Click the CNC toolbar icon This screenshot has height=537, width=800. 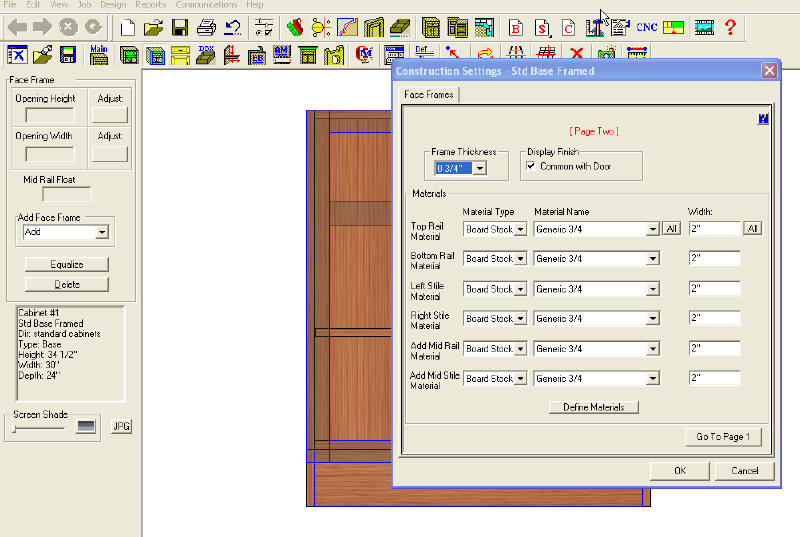pos(646,28)
